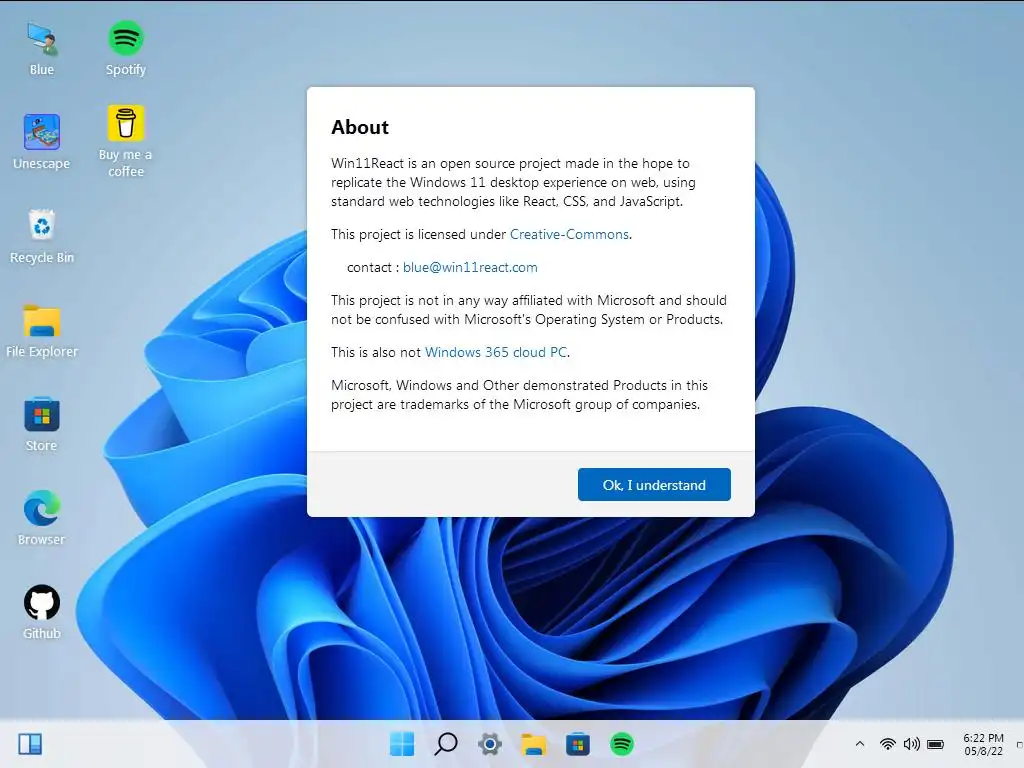Open taskbar search magnifier

[446, 744]
